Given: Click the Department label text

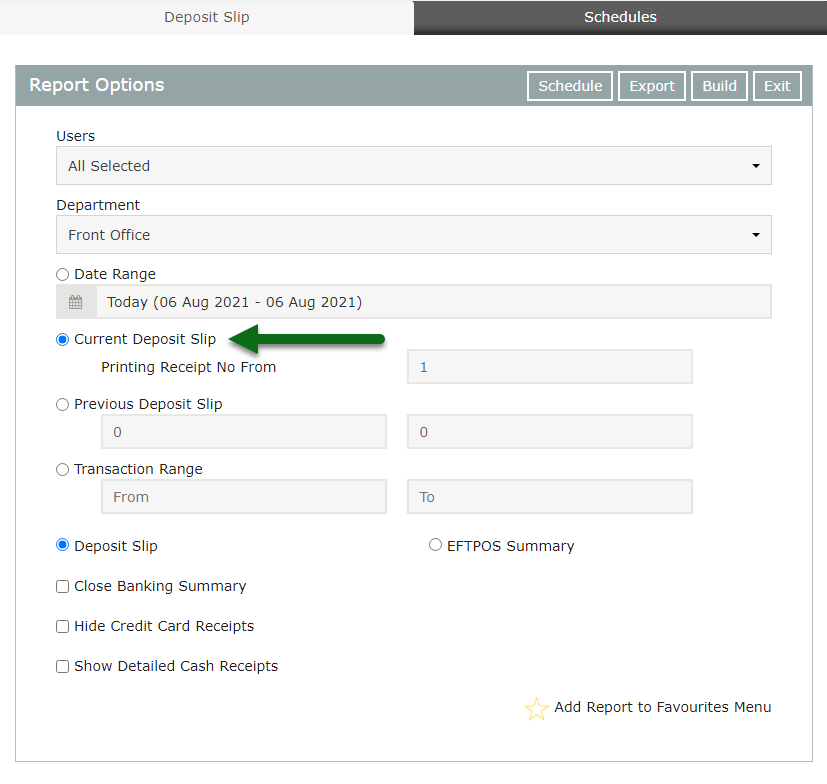Looking at the screenshot, I should 98,205.
